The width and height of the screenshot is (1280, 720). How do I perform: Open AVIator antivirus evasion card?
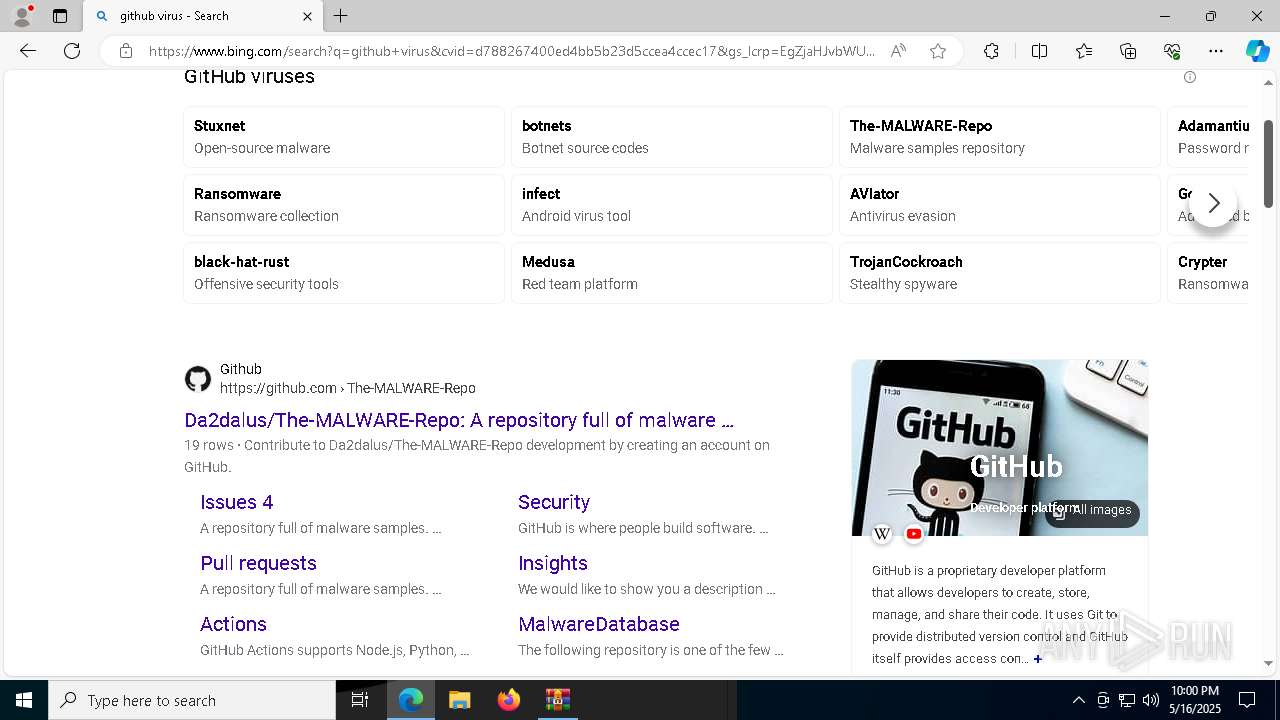click(1000, 205)
